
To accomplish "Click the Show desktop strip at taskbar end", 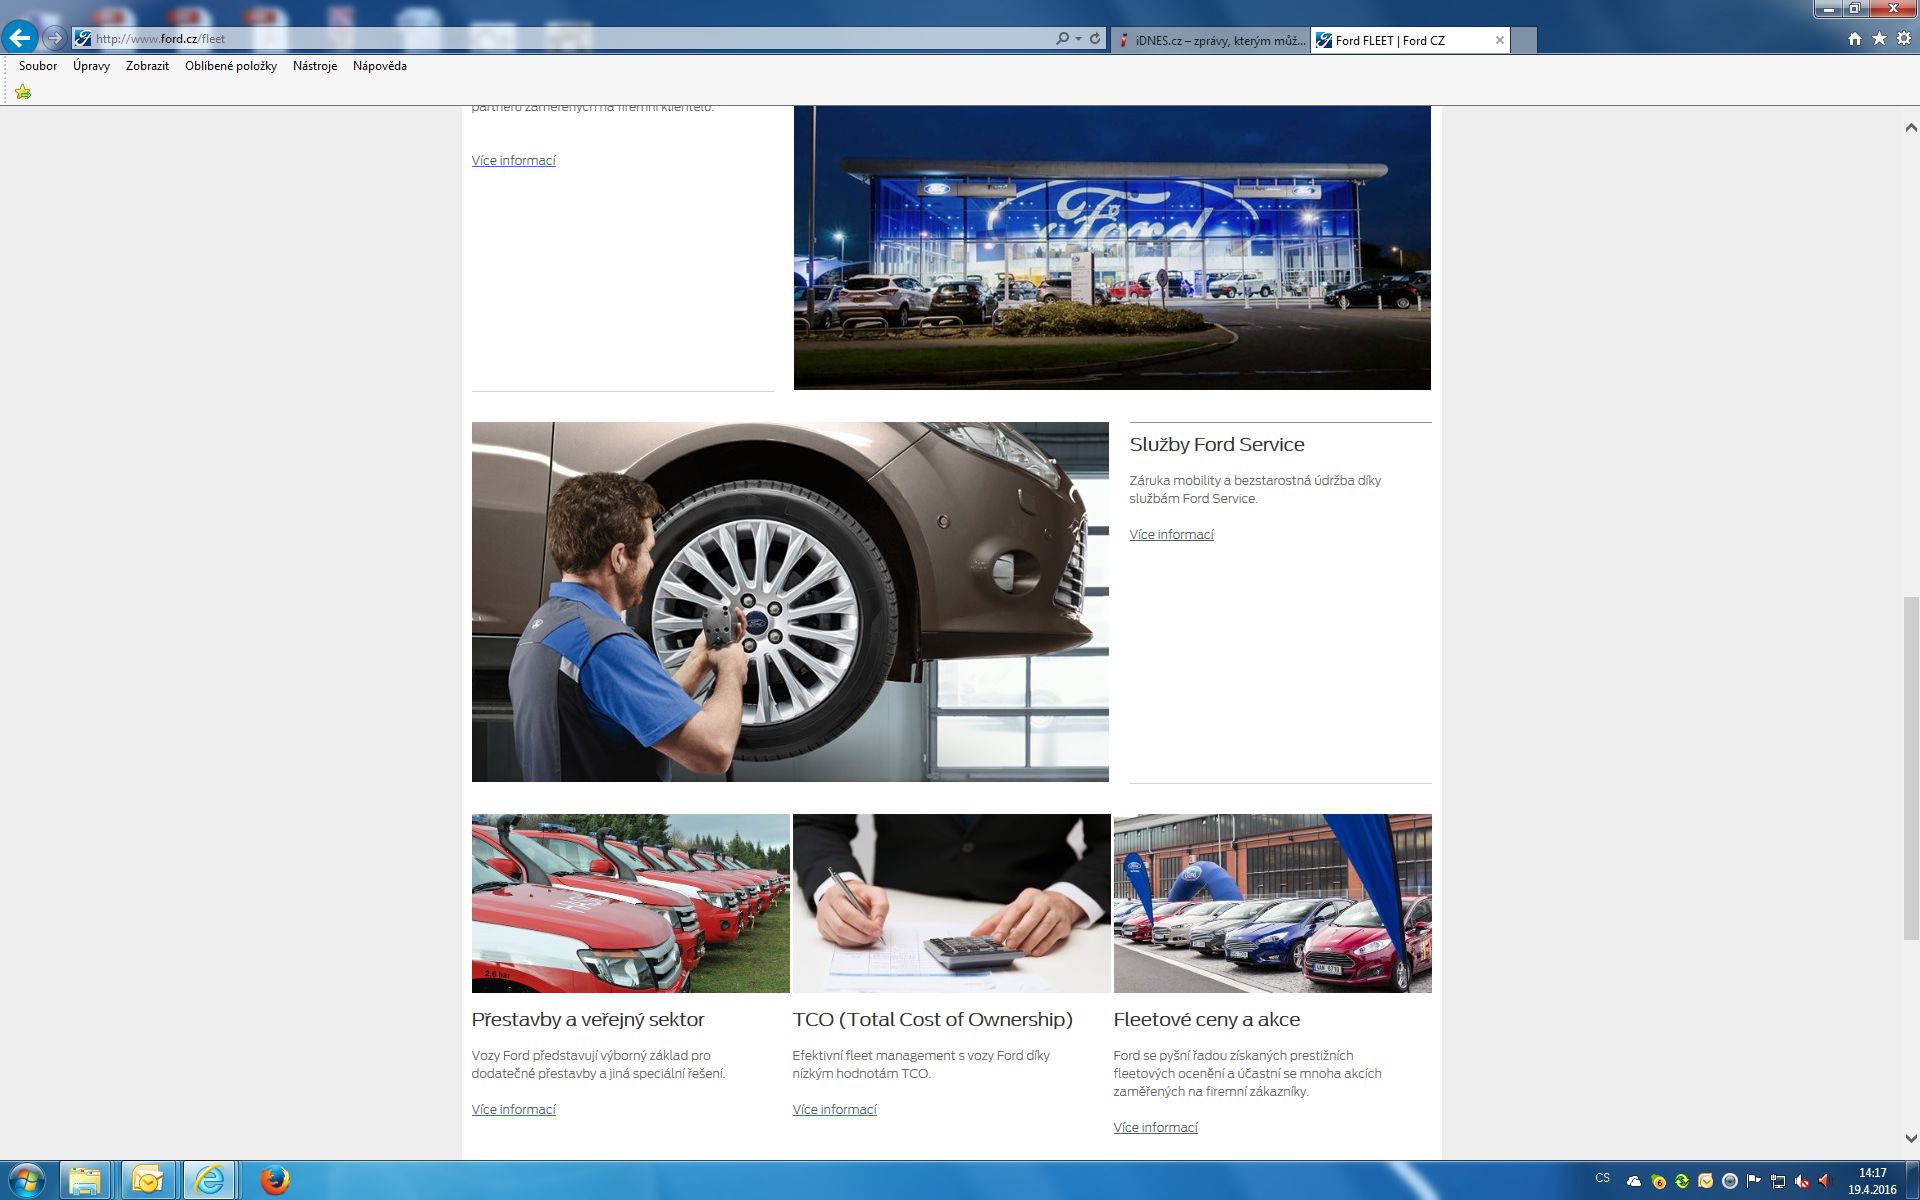I will [x=1912, y=1181].
